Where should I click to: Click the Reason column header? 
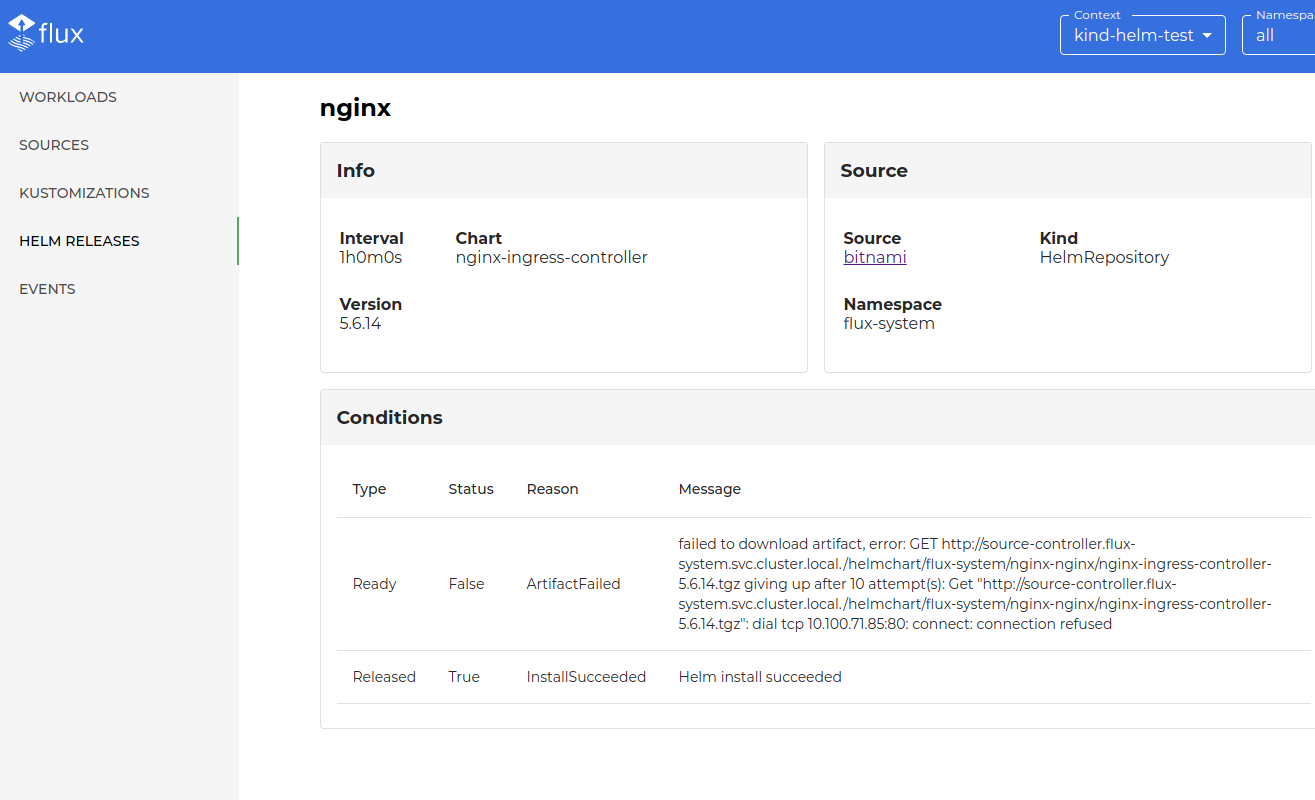[553, 489]
